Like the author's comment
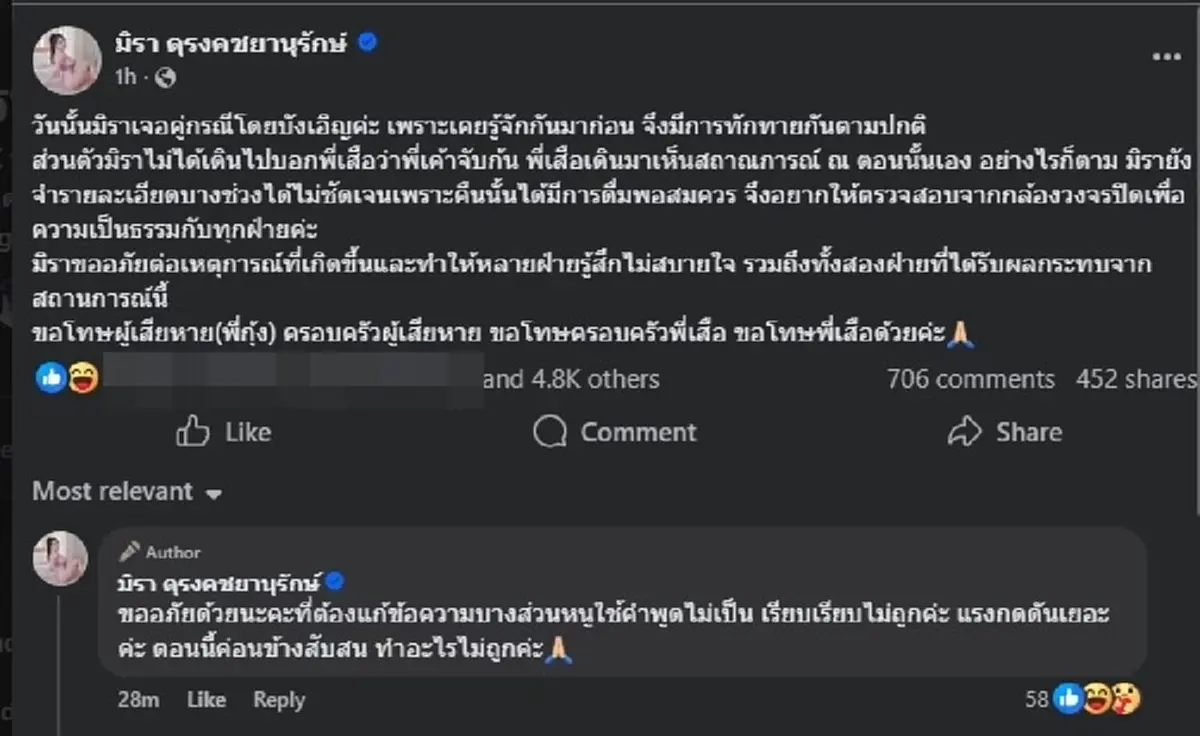This screenshot has height=736, width=1200. click(207, 700)
